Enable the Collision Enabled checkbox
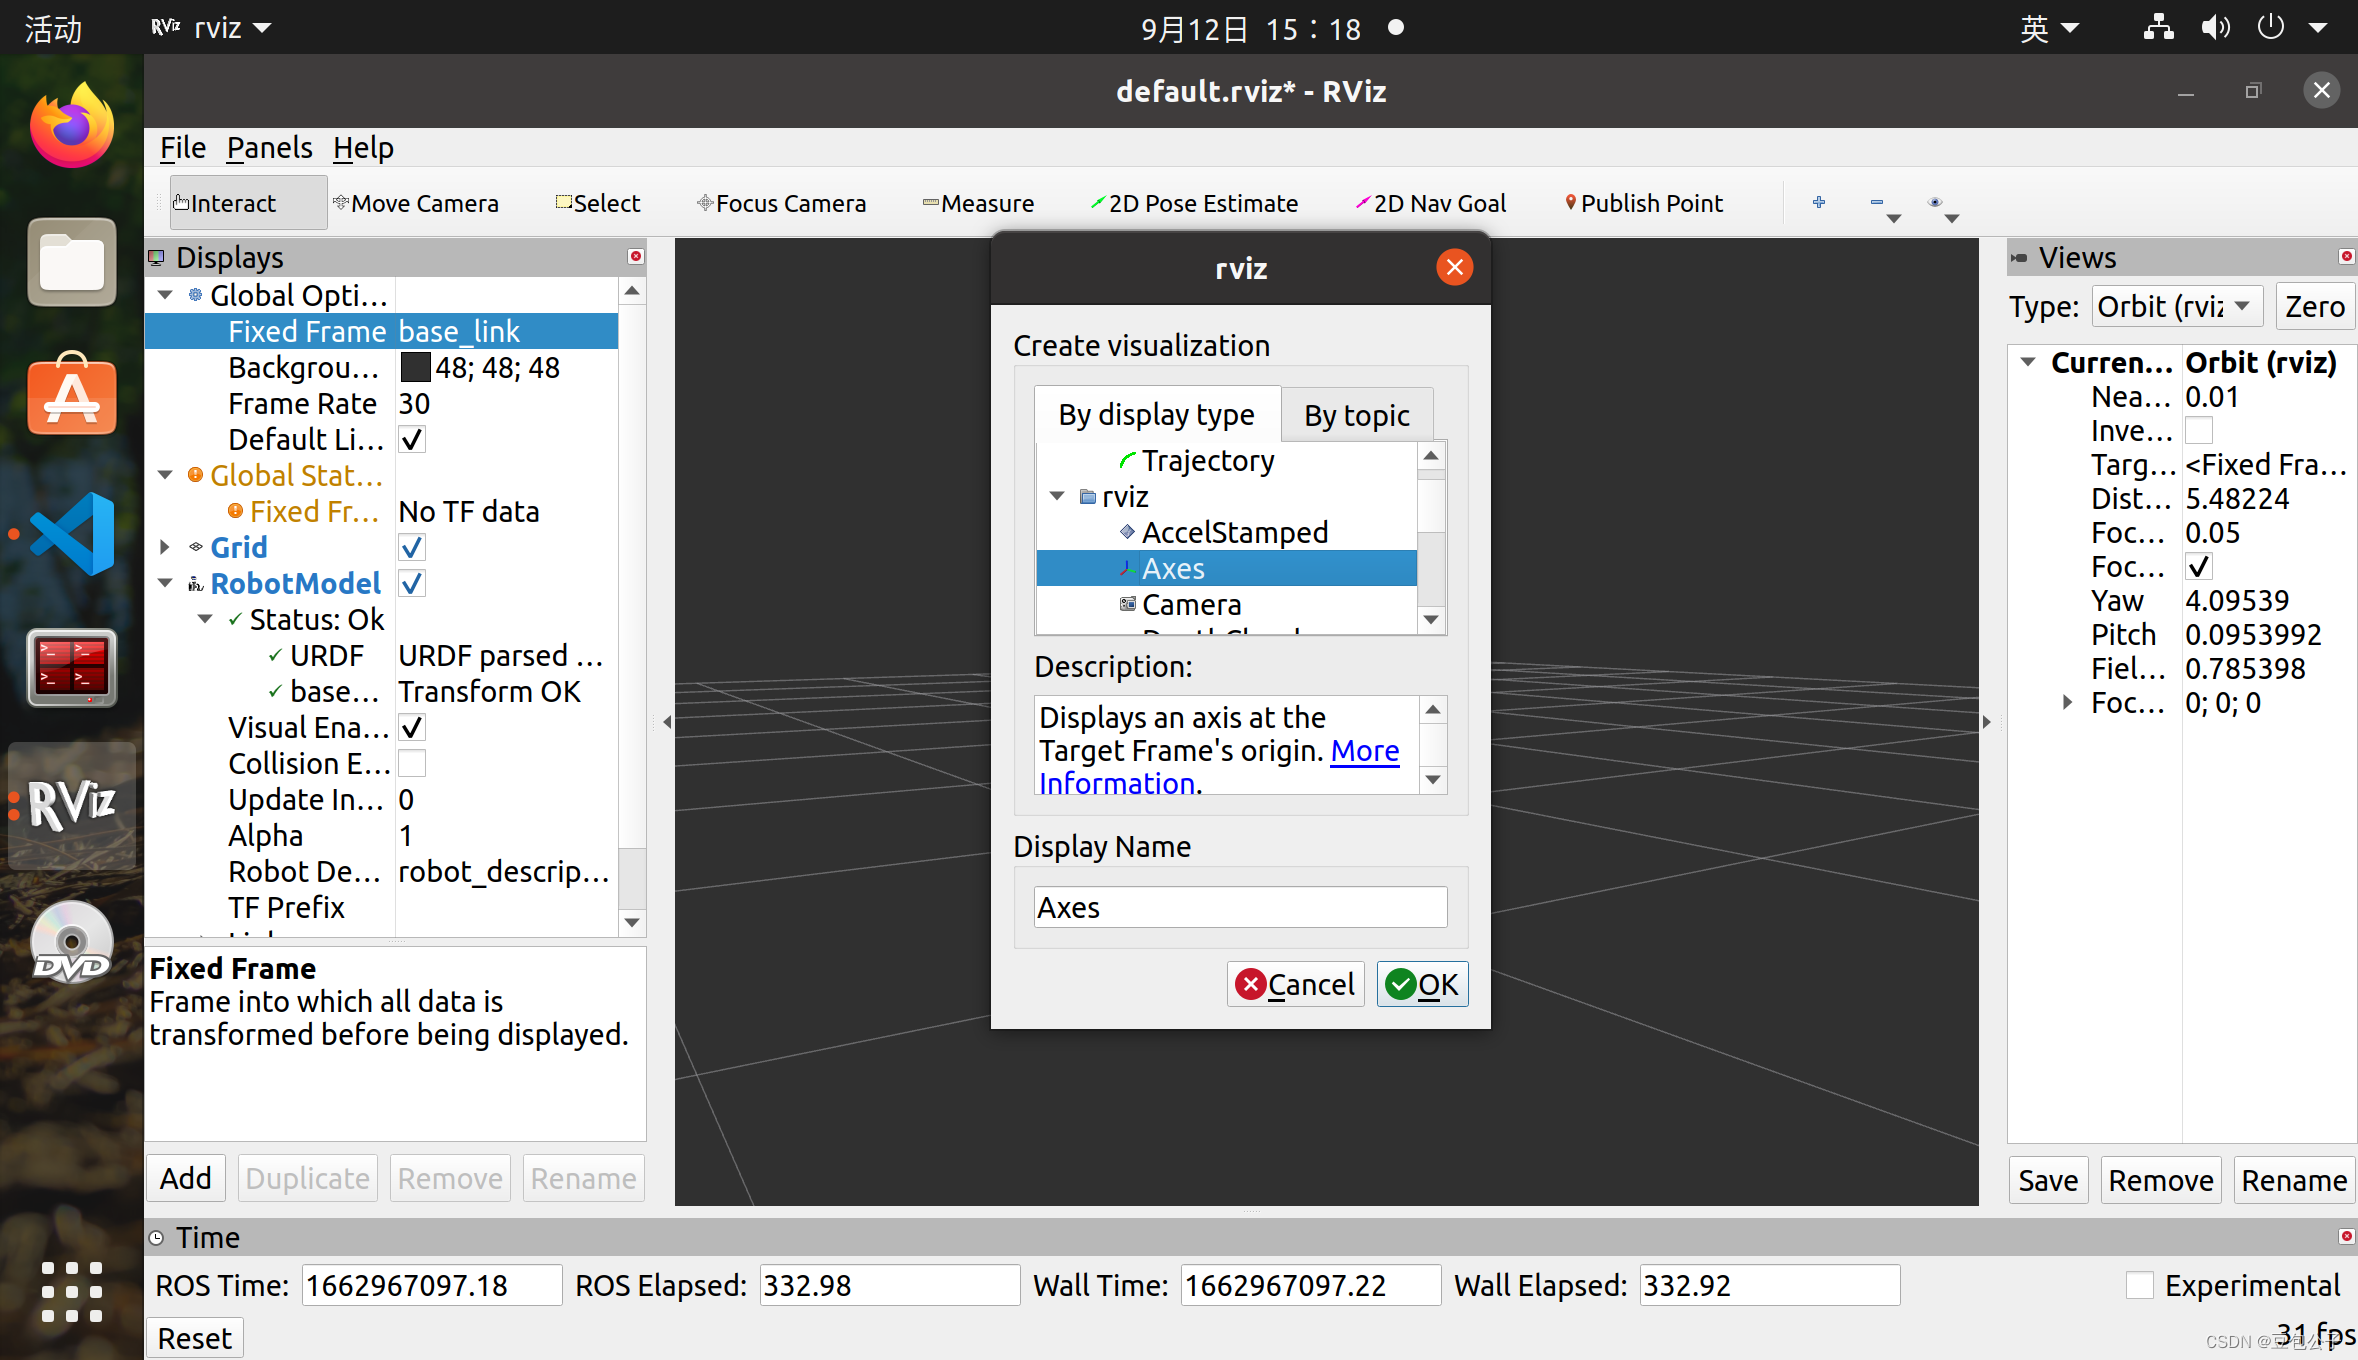The width and height of the screenshot is (2358, 1360). click(x=412, y=763)
